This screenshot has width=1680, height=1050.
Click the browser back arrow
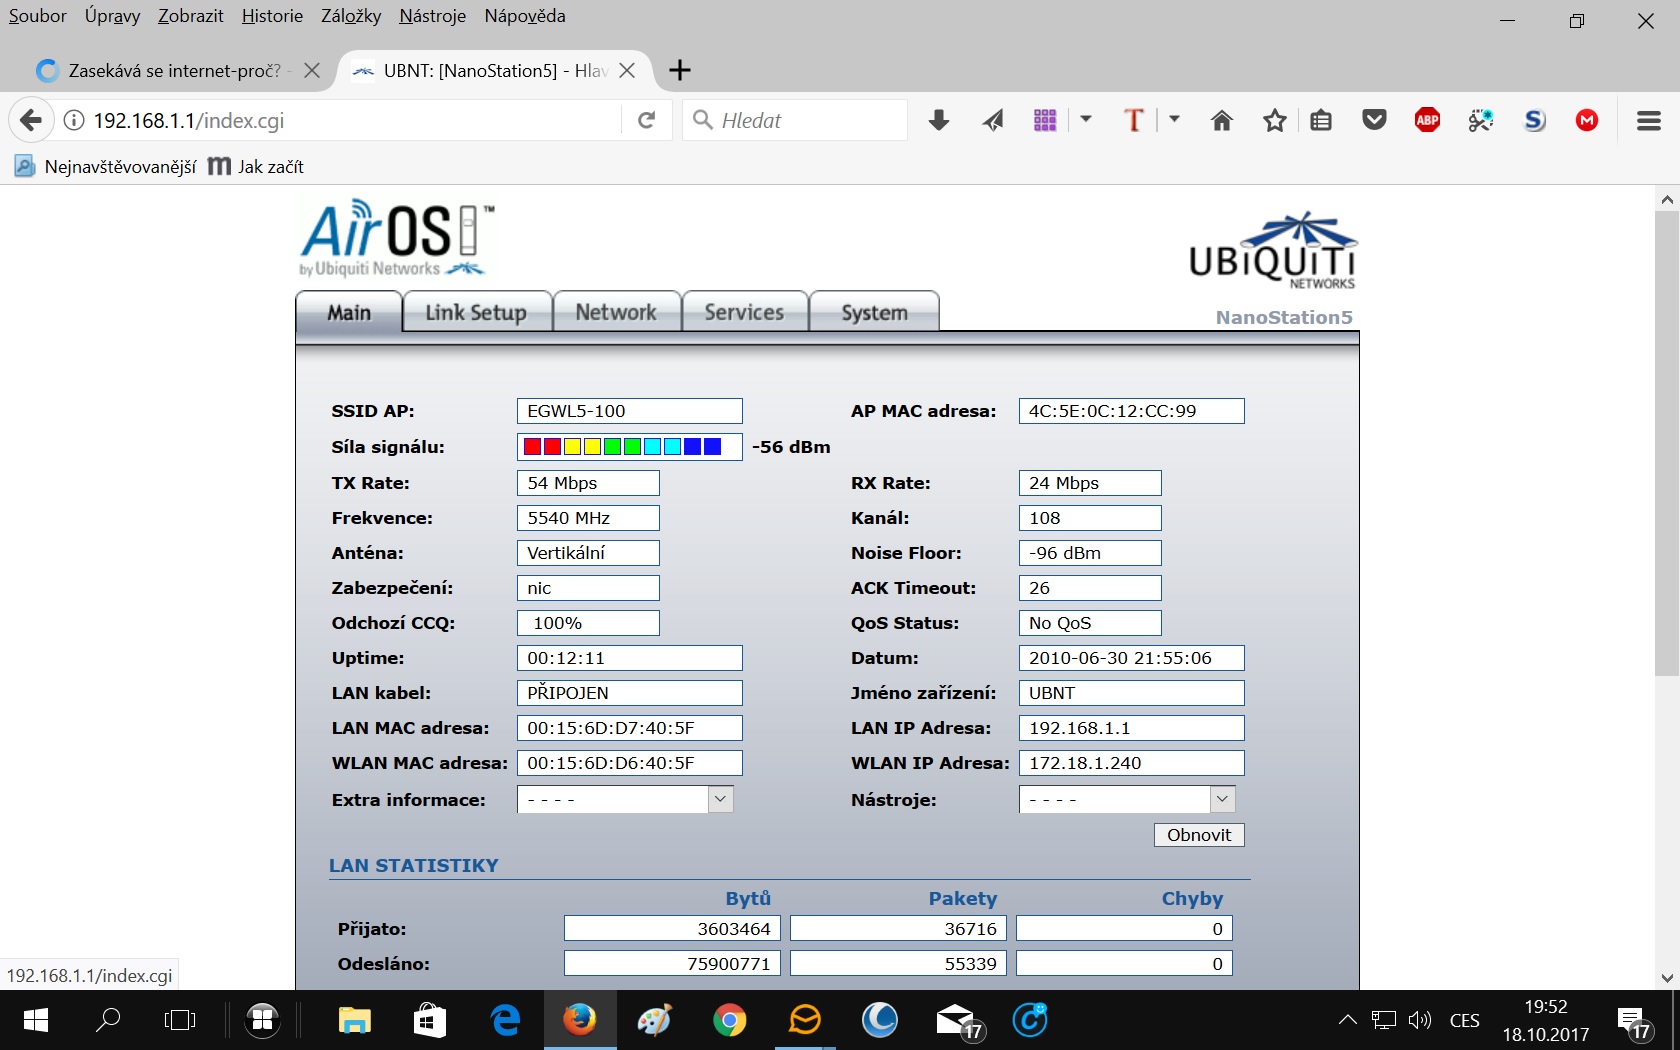point(31,121)
